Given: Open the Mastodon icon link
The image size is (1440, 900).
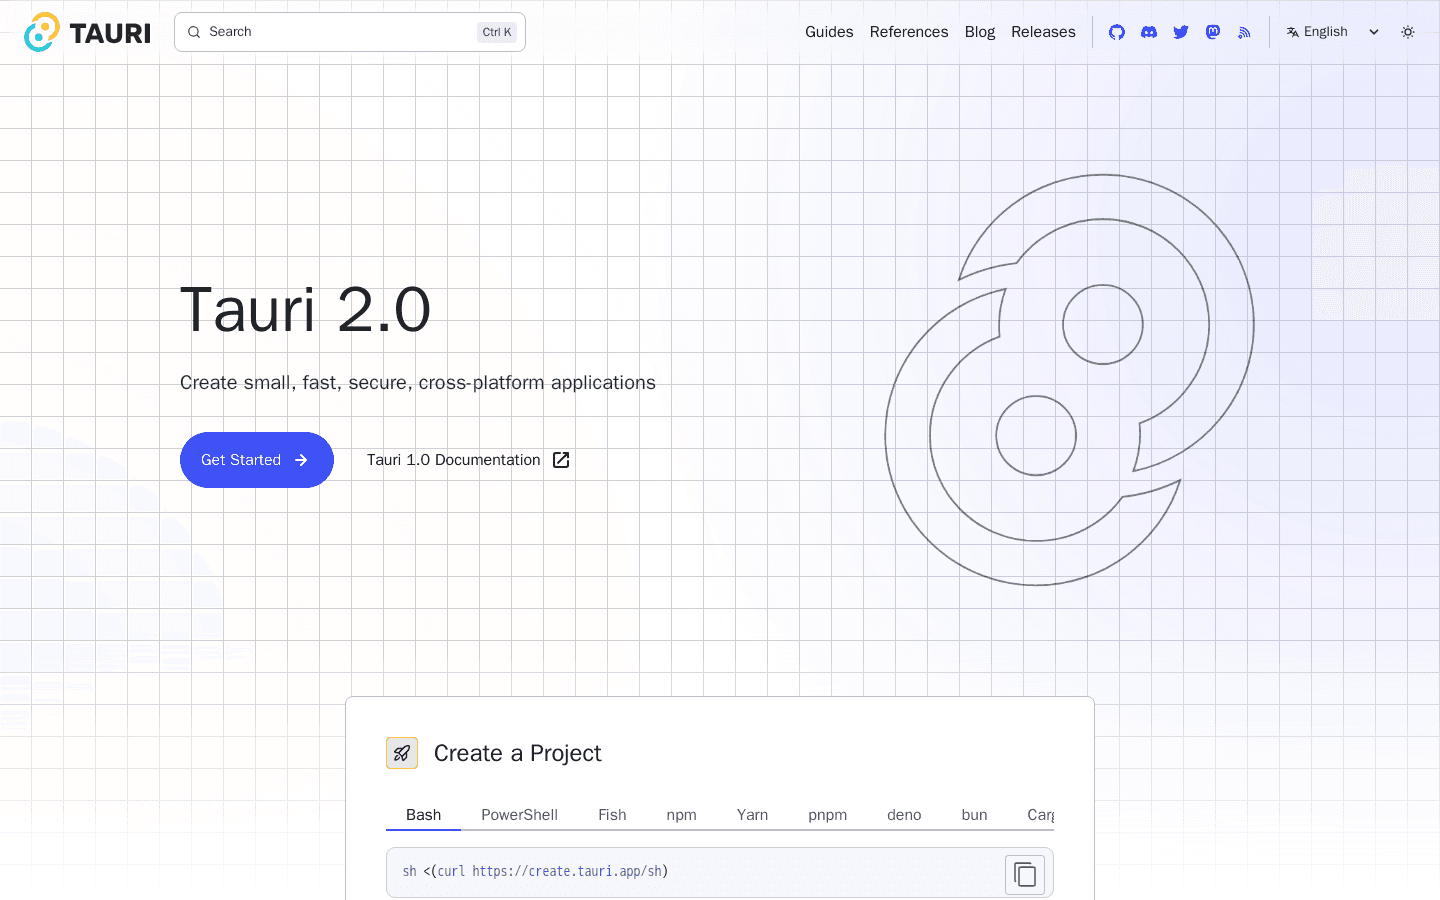Looking at the screenshot, I should (1213, 32).
